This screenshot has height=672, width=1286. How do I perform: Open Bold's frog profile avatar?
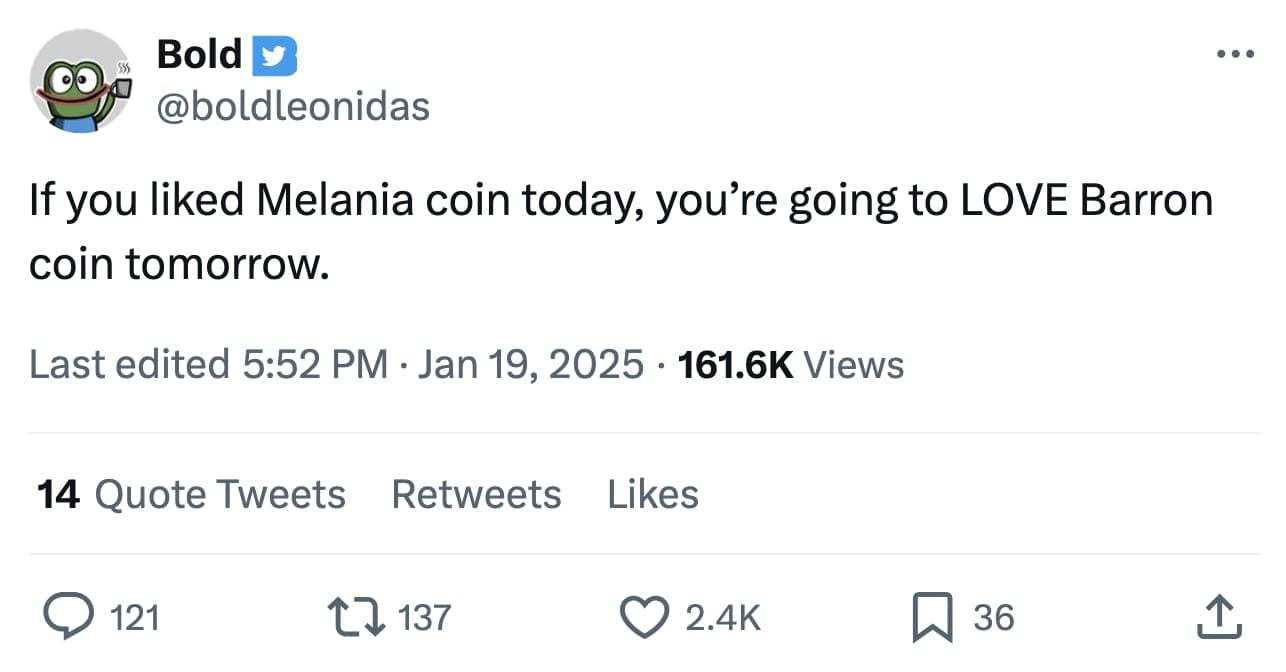pos(82,82)
